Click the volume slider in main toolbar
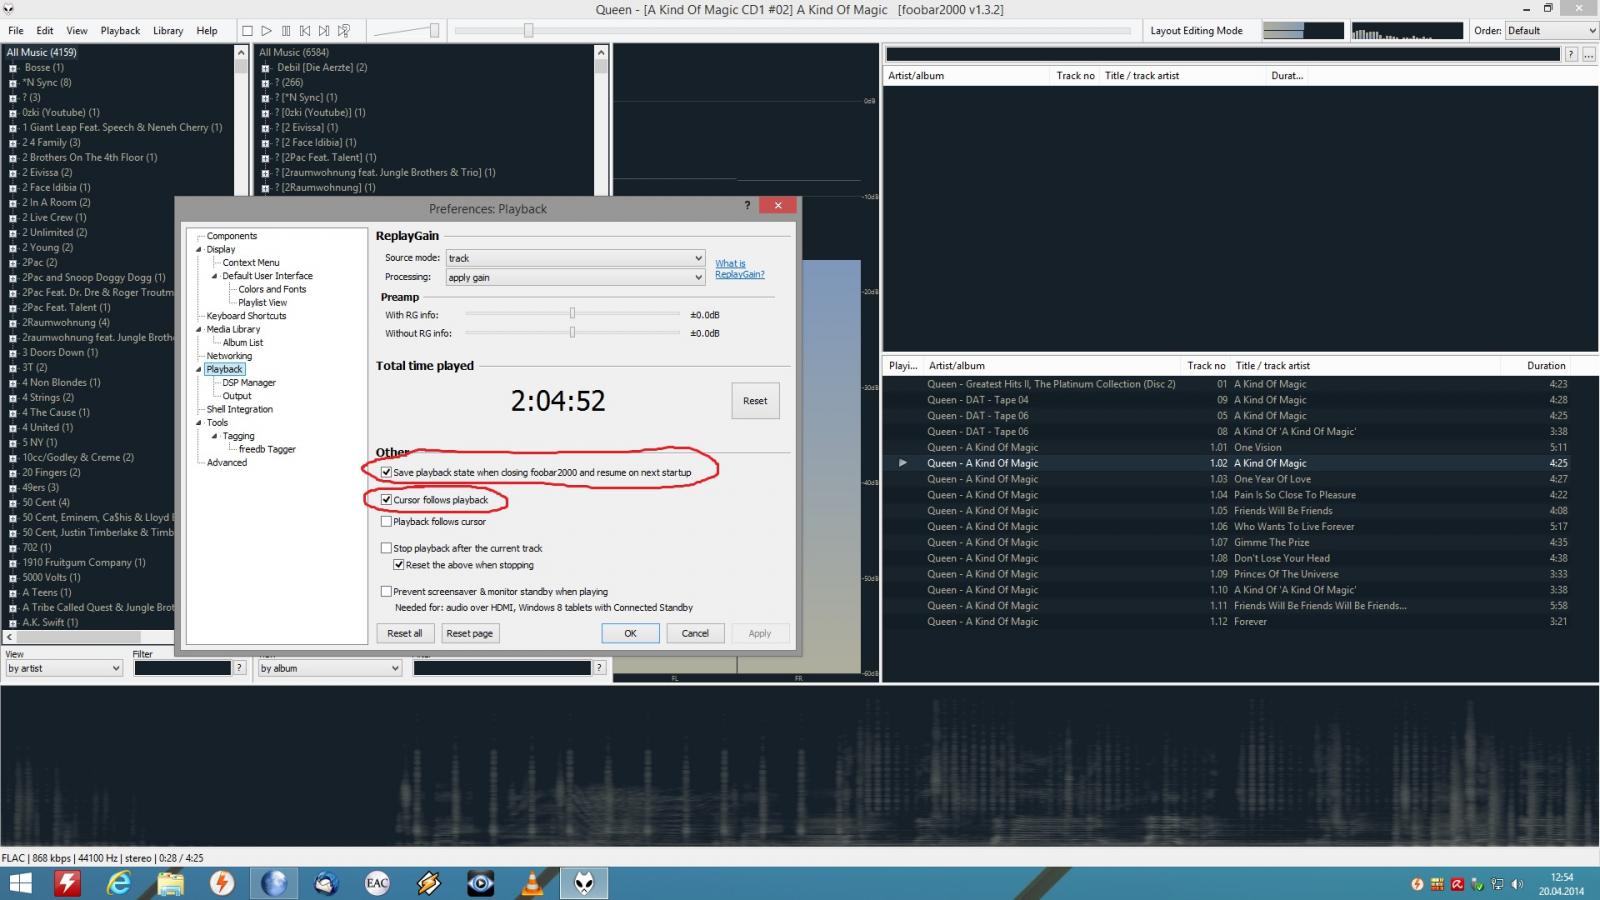1600x900 pixels. (406, 31)
